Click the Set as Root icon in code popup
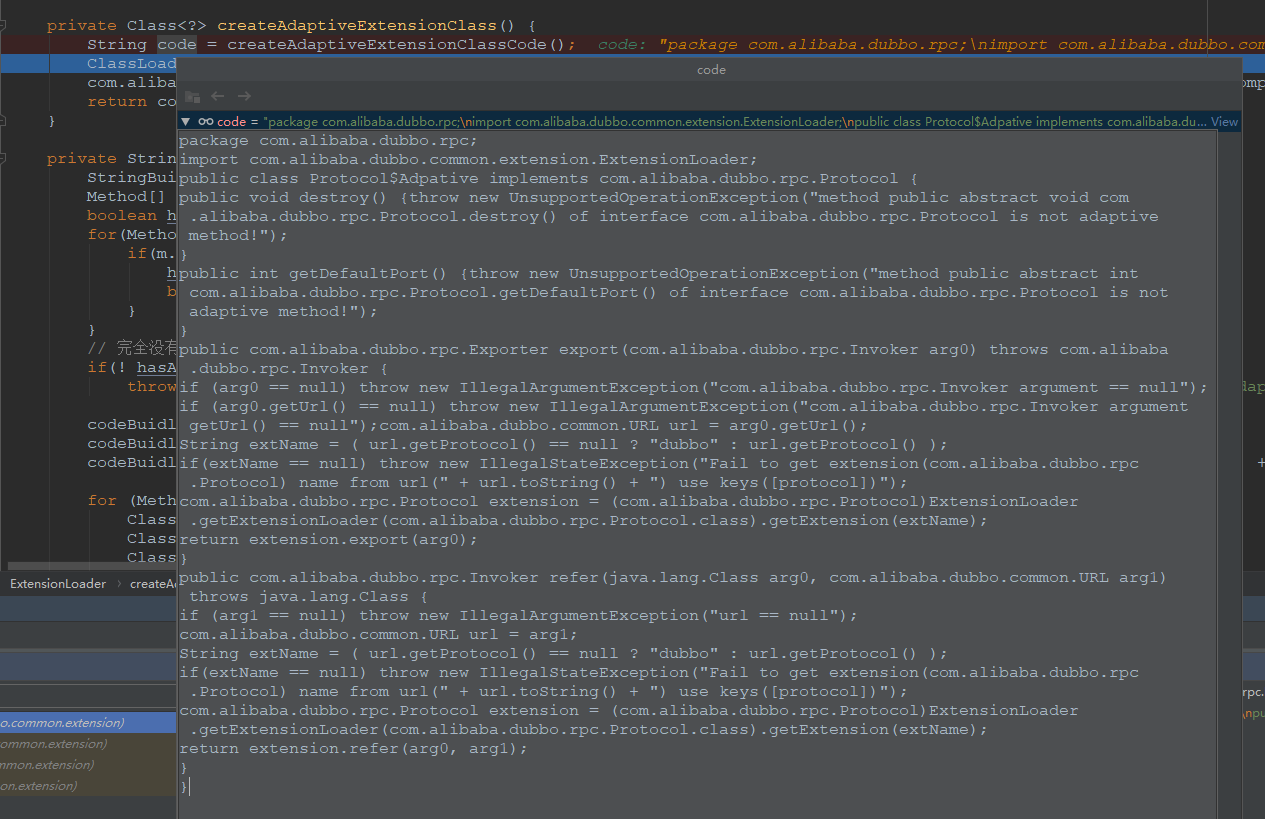Image resolution: width=1265 pixels, height=819 pixels. tap(192, 96)
